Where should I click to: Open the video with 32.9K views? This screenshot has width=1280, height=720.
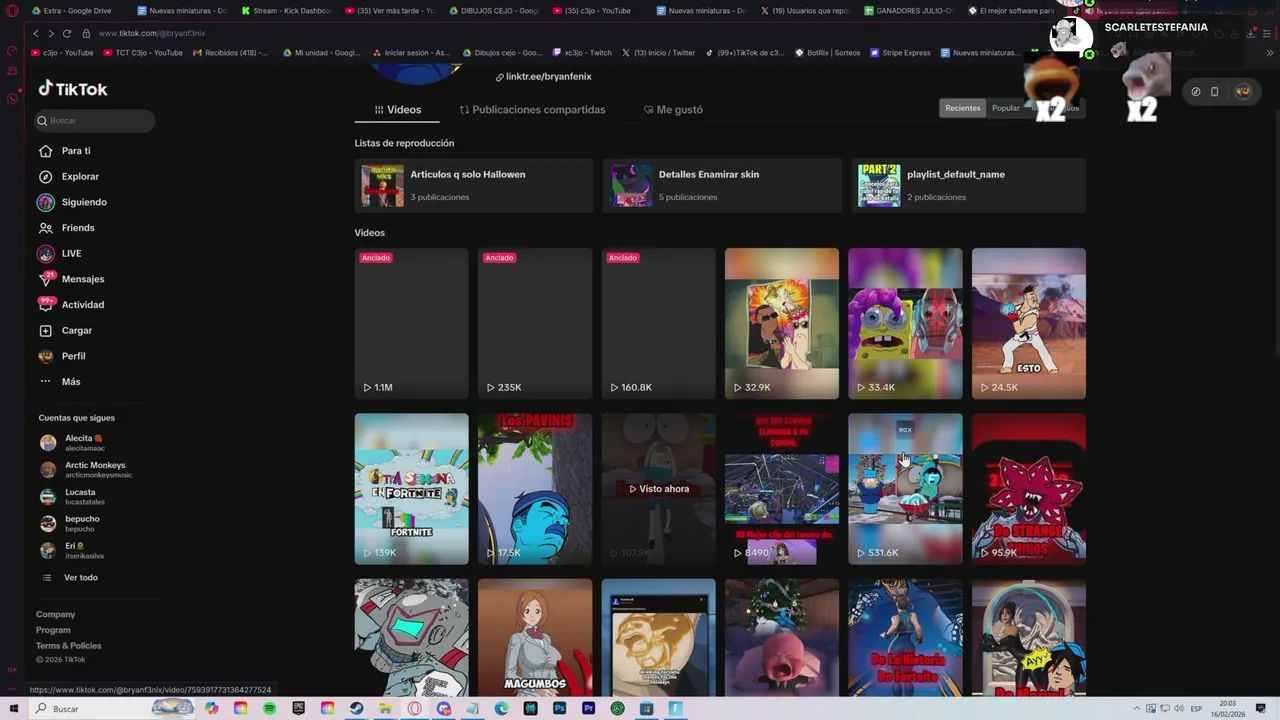(782, 324)
